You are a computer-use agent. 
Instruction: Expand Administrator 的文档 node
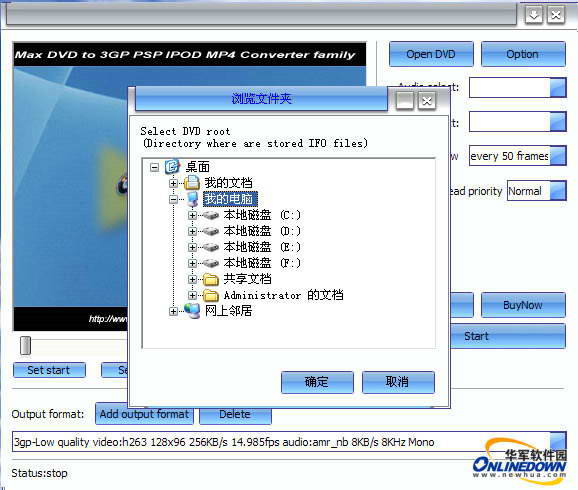[x=192, y=295]
